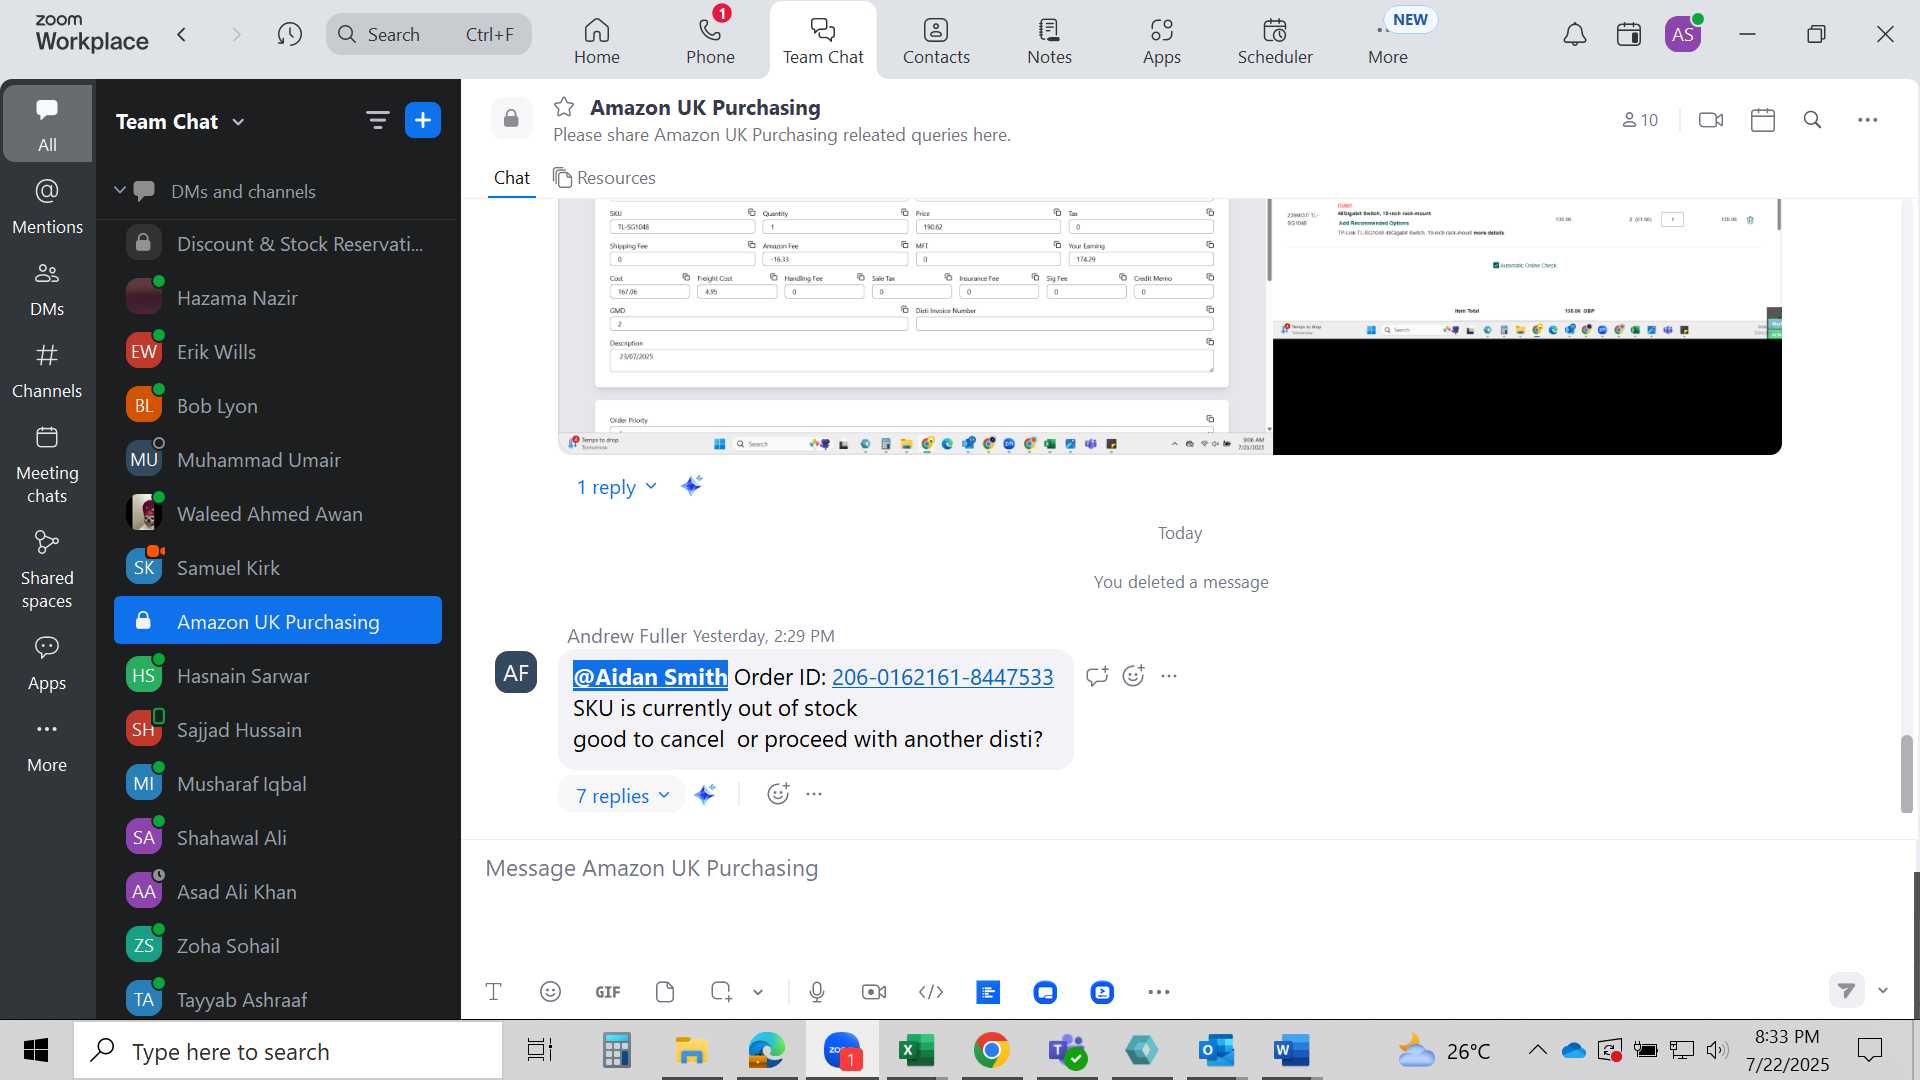Open the history clock icon
This screenshot has width=1920, height=1080.
pyautogui.click(x=290, y=35)
